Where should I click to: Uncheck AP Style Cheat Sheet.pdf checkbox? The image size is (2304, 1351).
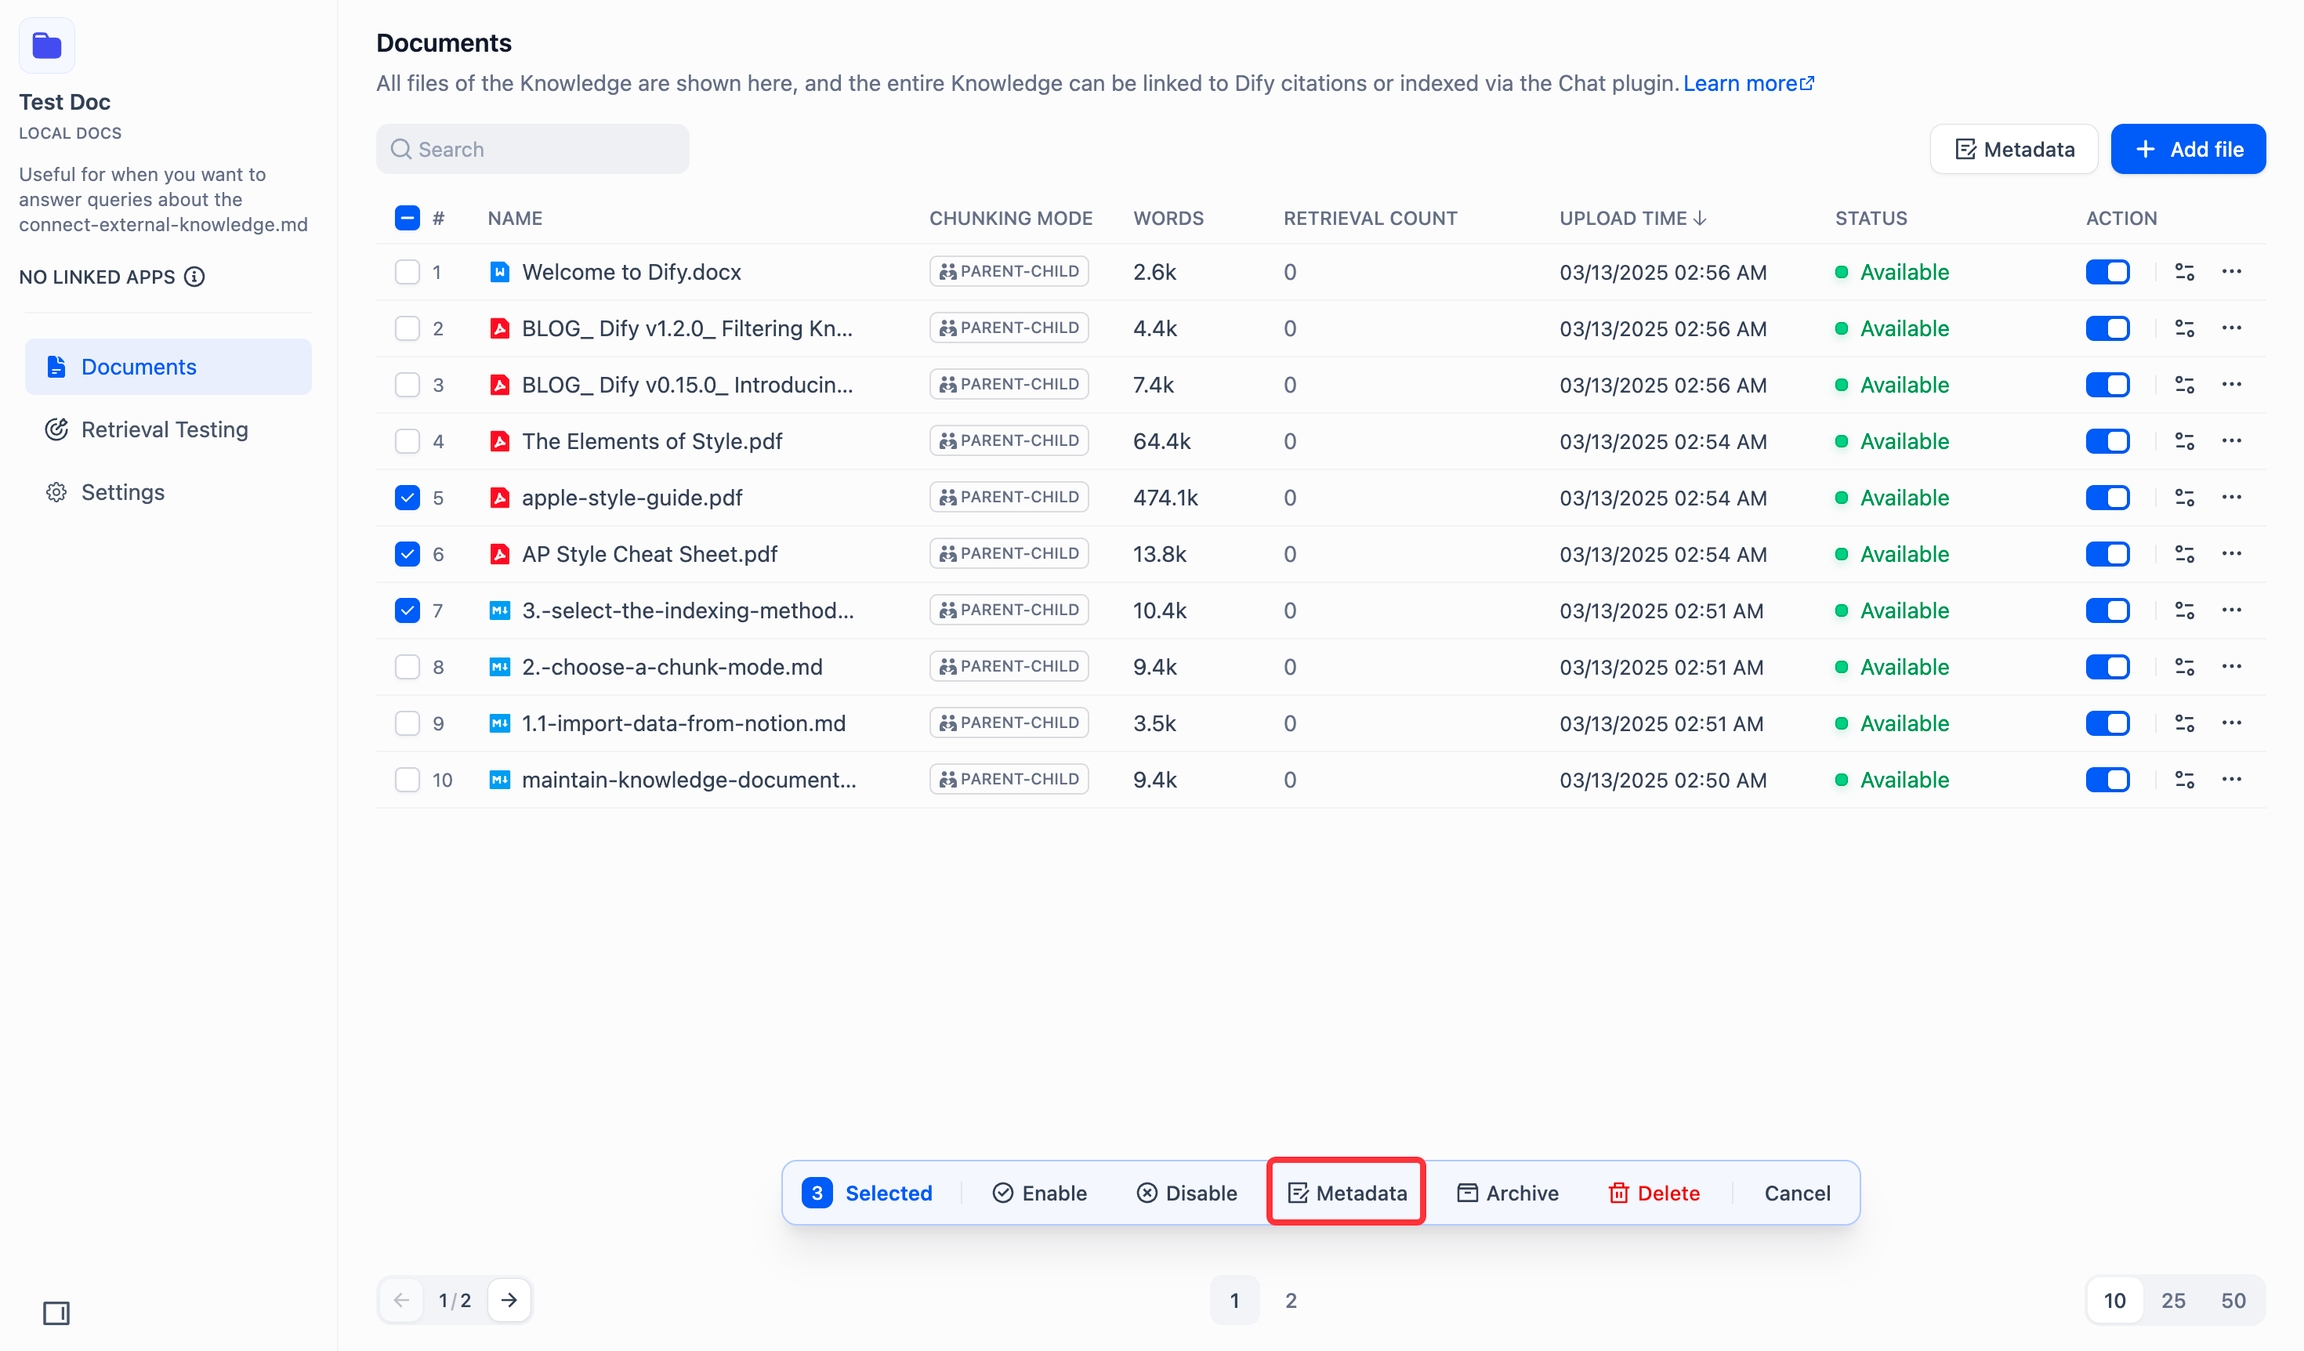pyautogui.click(x=407, y=554)
